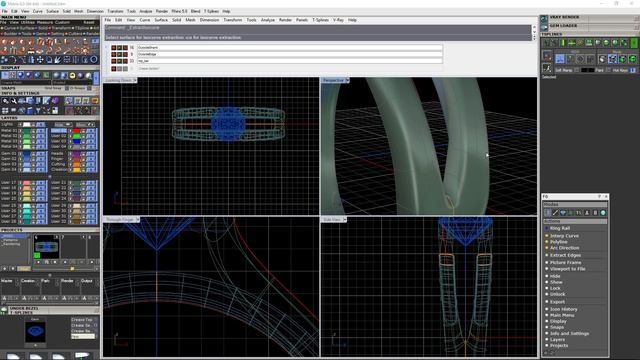Click Export in the F6 actions list
640x360 pixels.
[x=557, y=302]
